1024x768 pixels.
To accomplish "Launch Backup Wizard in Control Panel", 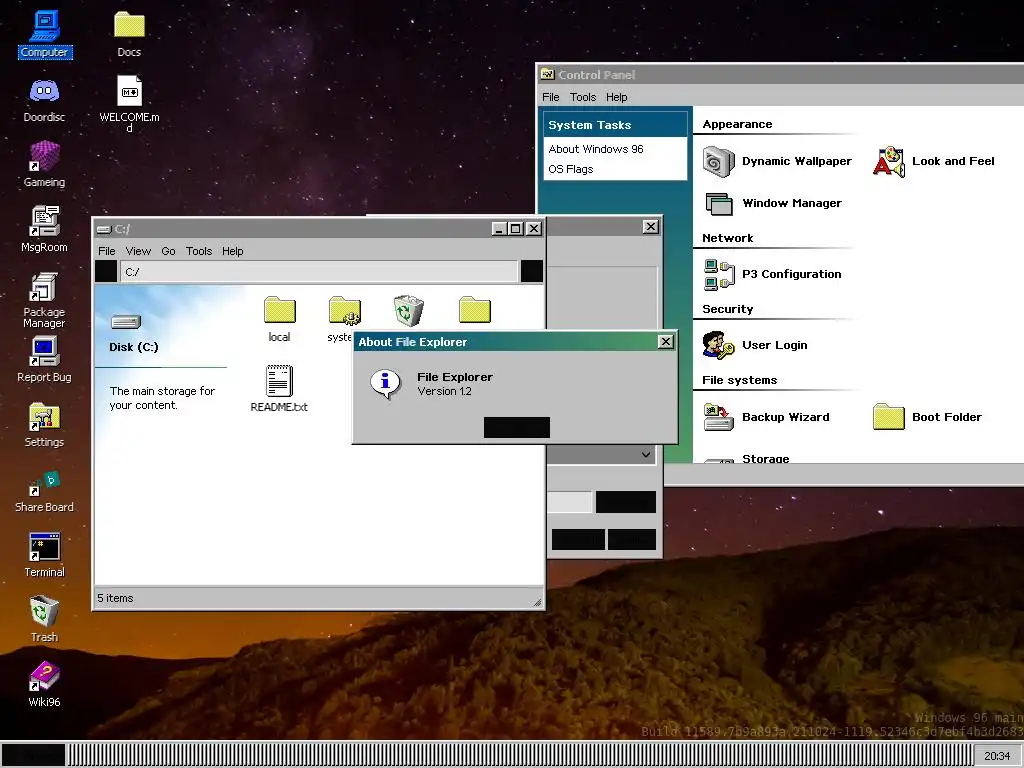I will point(766,417).
